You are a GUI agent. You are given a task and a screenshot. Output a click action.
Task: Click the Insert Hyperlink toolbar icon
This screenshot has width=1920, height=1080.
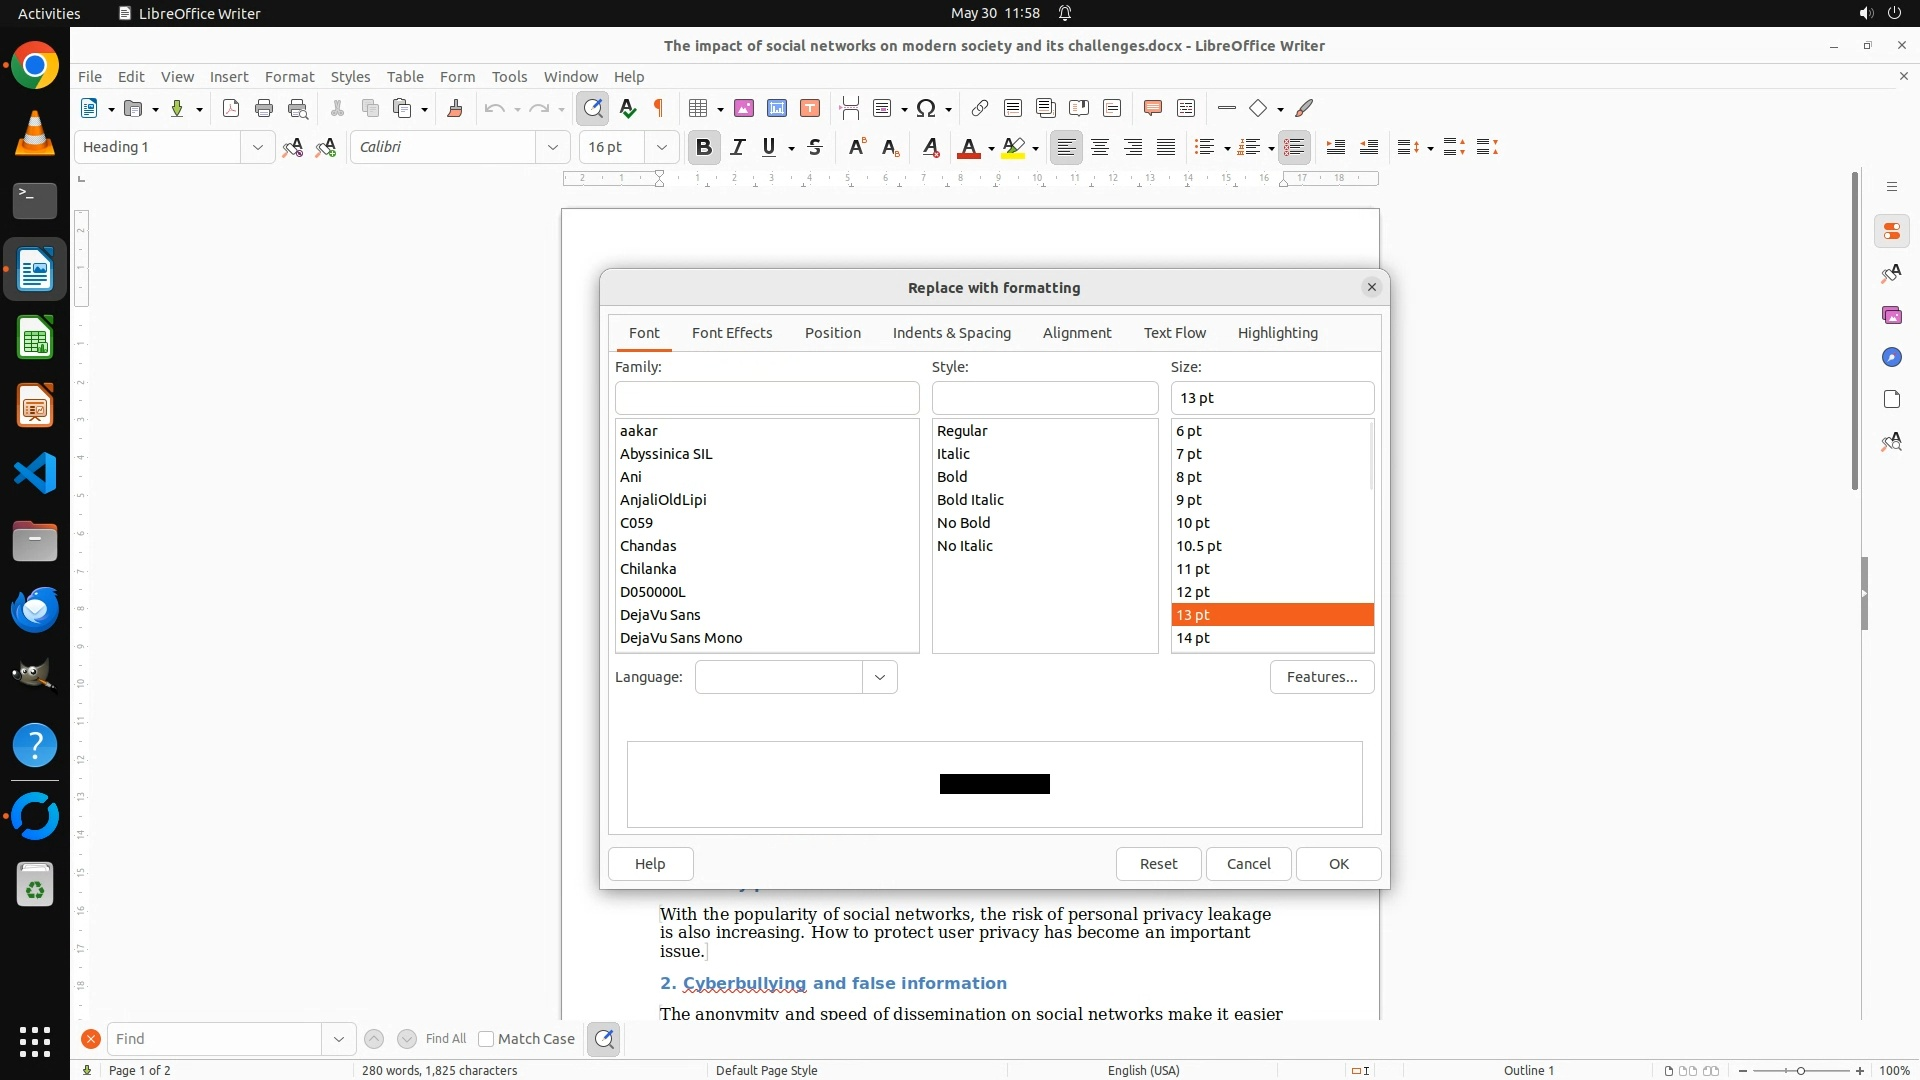(x=980, y=109)
